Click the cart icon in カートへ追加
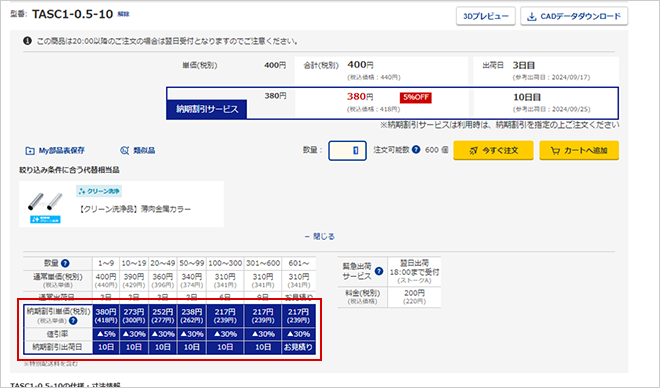The height and width of the screenshot is (388, 660). (x=555, y=151)
